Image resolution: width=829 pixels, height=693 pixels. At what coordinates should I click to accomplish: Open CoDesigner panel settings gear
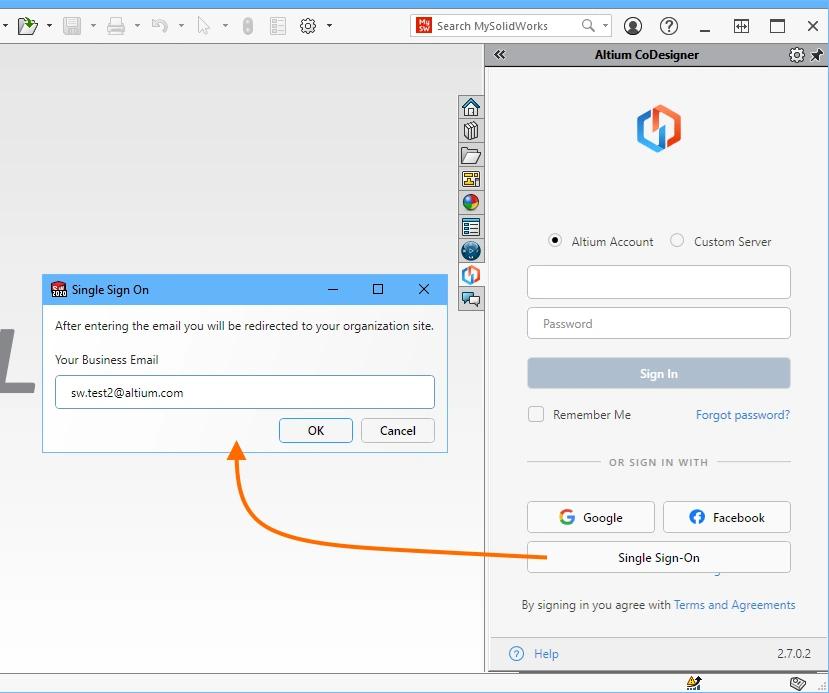[x=796, y=55]
